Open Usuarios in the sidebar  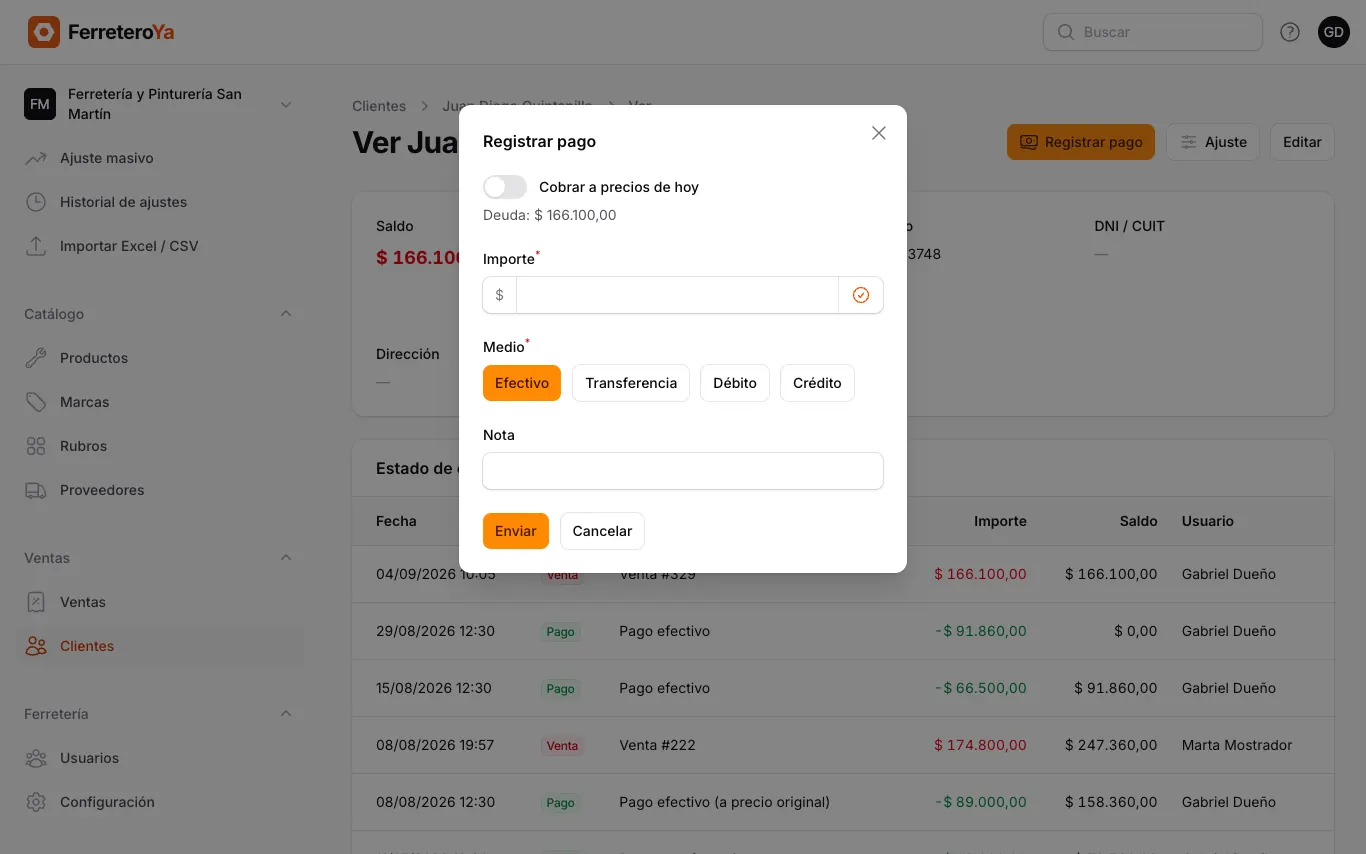160,758
